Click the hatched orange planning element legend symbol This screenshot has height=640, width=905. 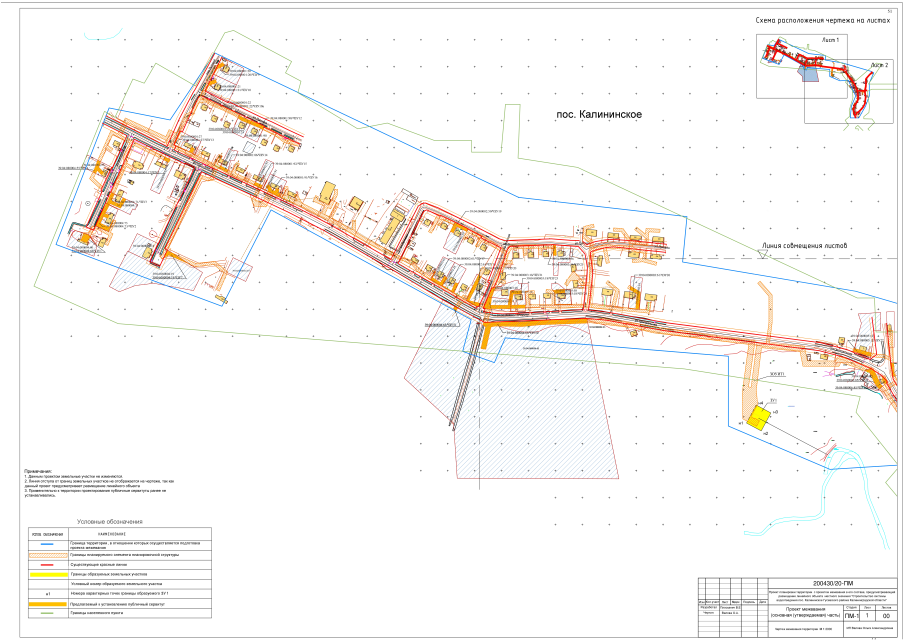point(46,555)
